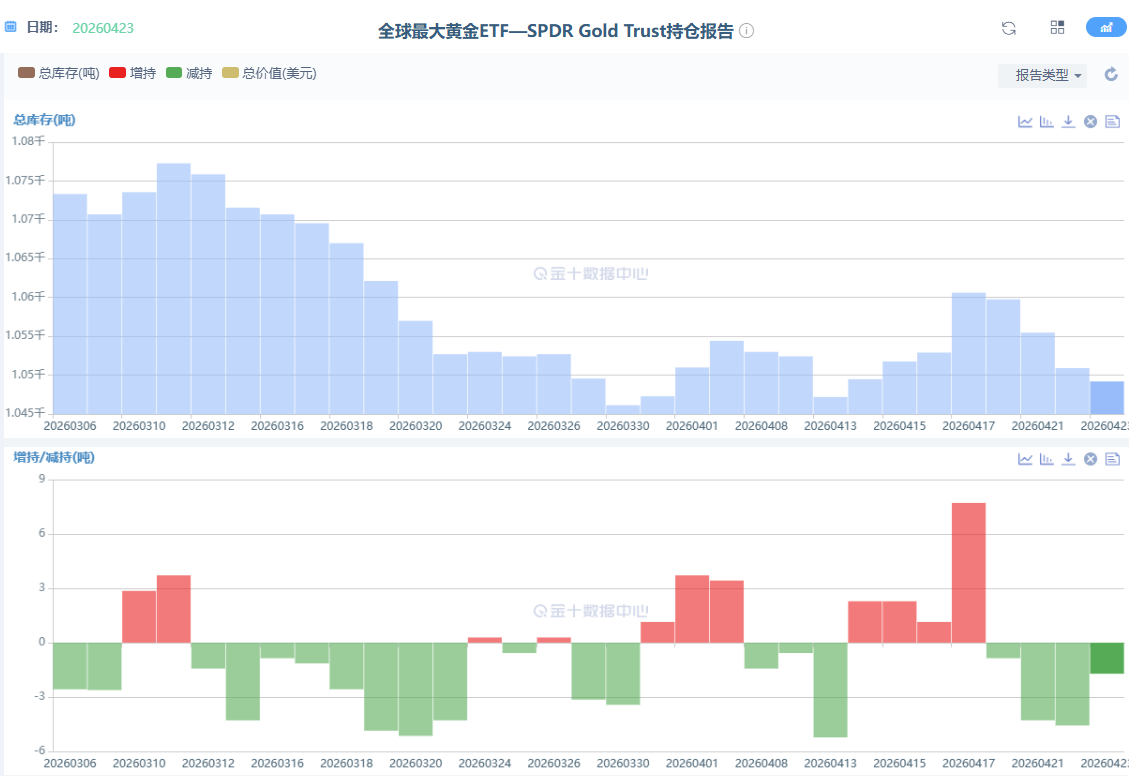Select the blue chart view pill button

coord(1106,28)
